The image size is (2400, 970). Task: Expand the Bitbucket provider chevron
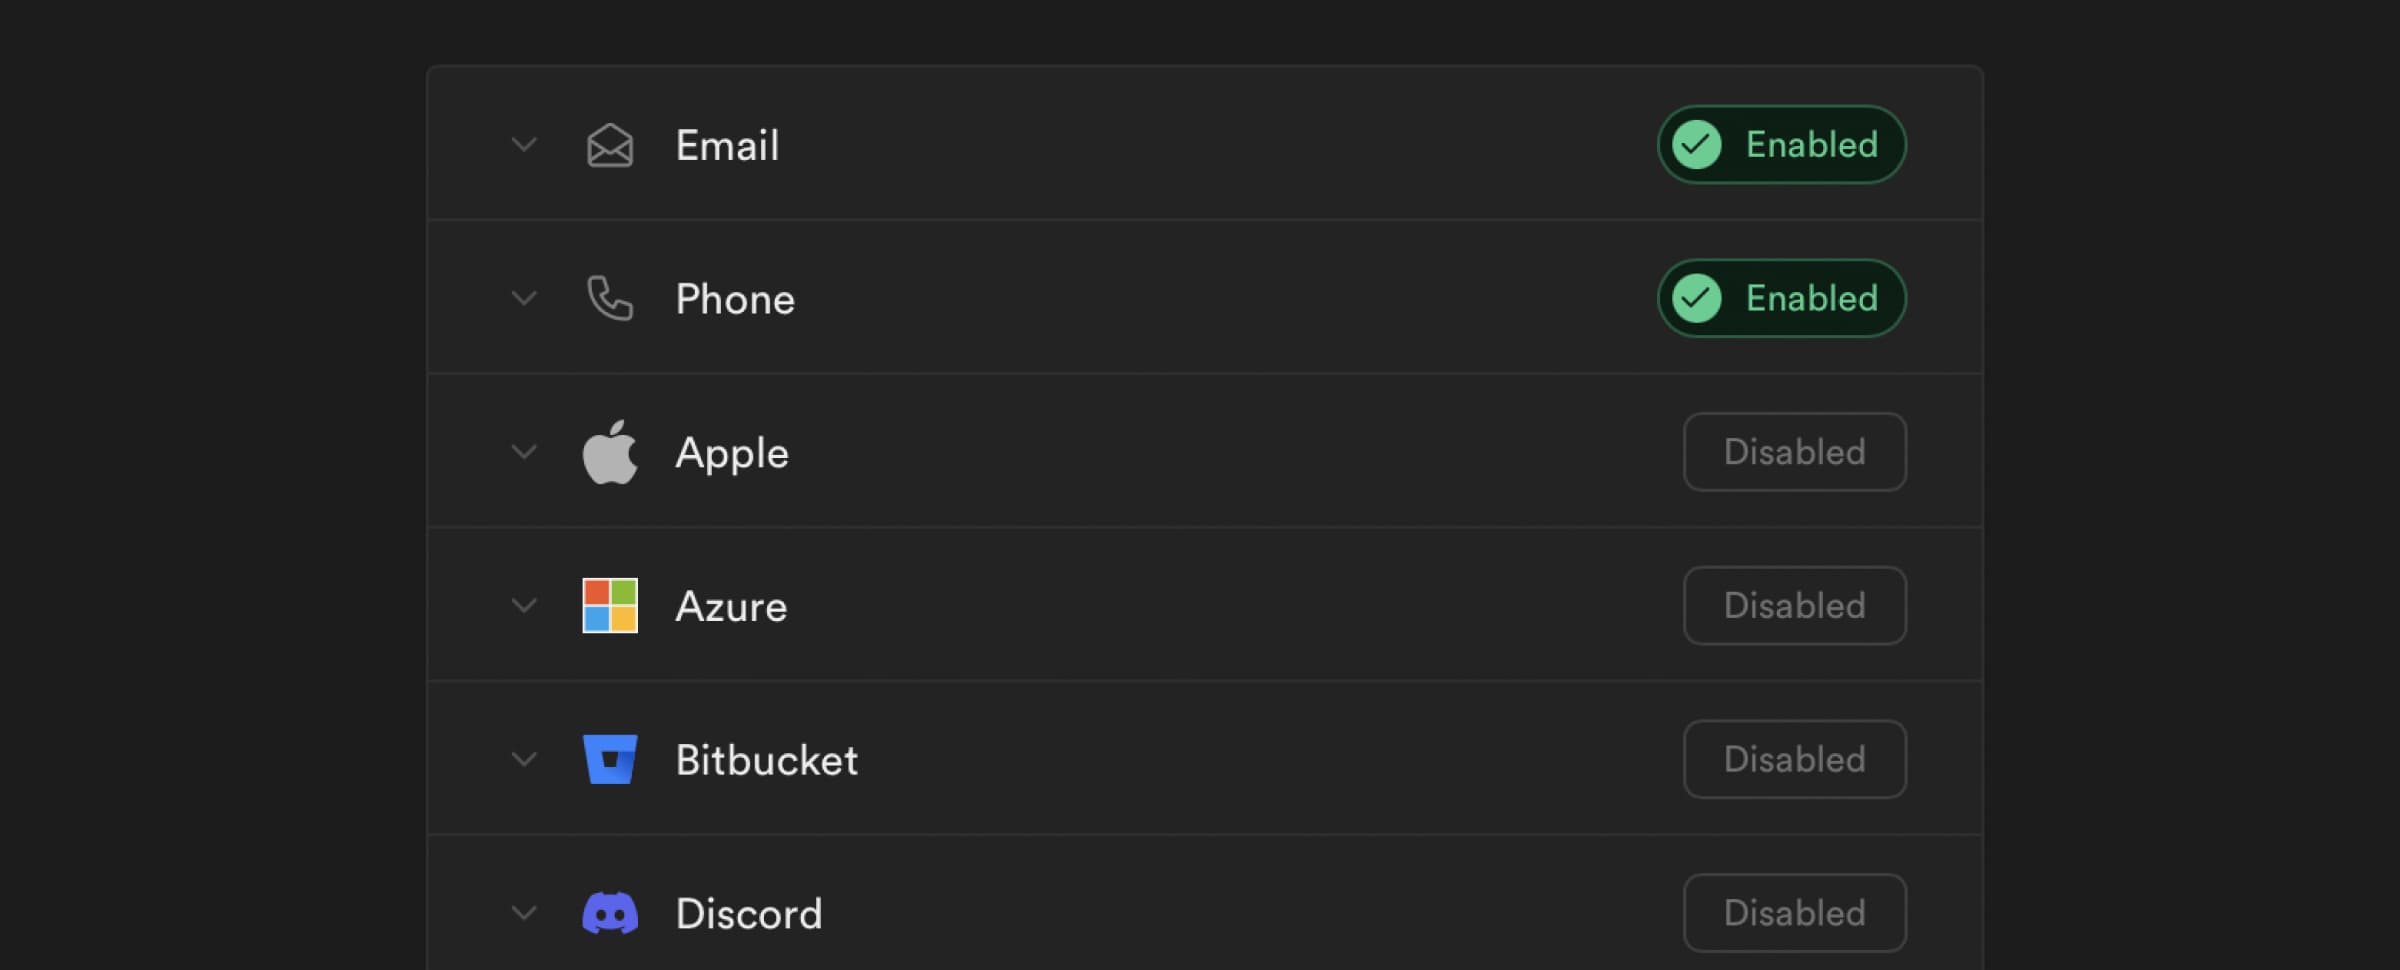point(524,759)
